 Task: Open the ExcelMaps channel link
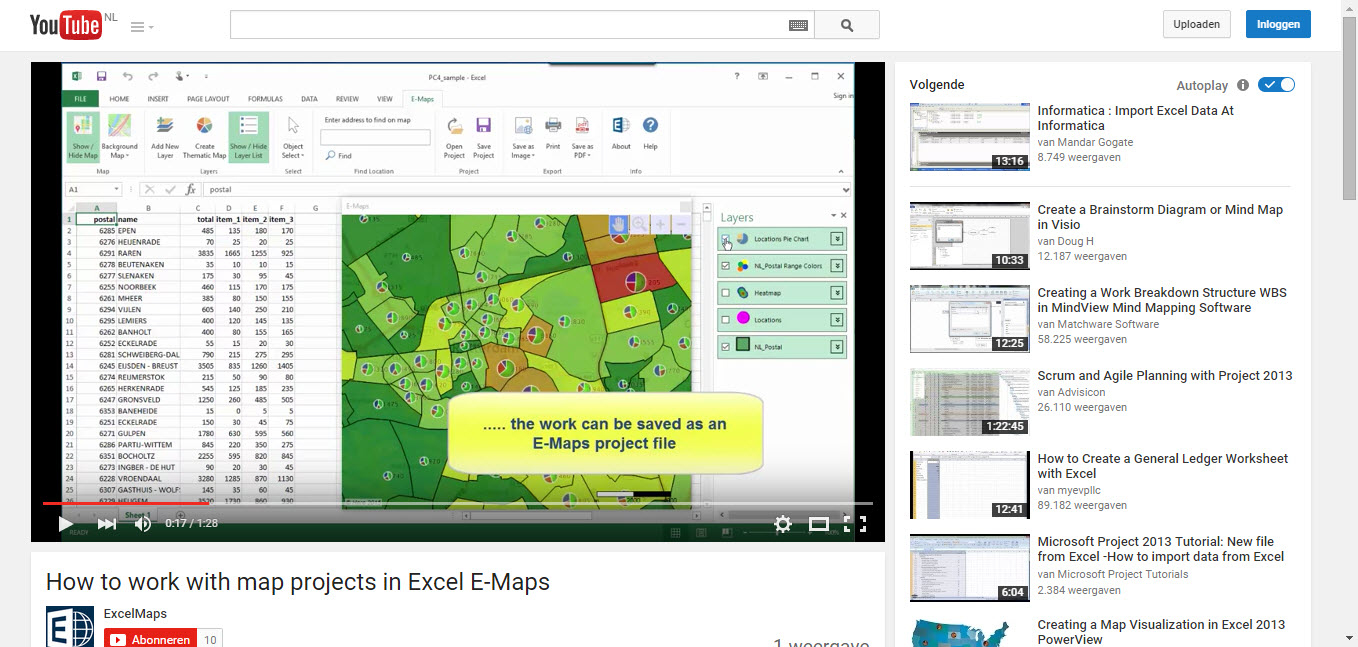pos(135,613)
